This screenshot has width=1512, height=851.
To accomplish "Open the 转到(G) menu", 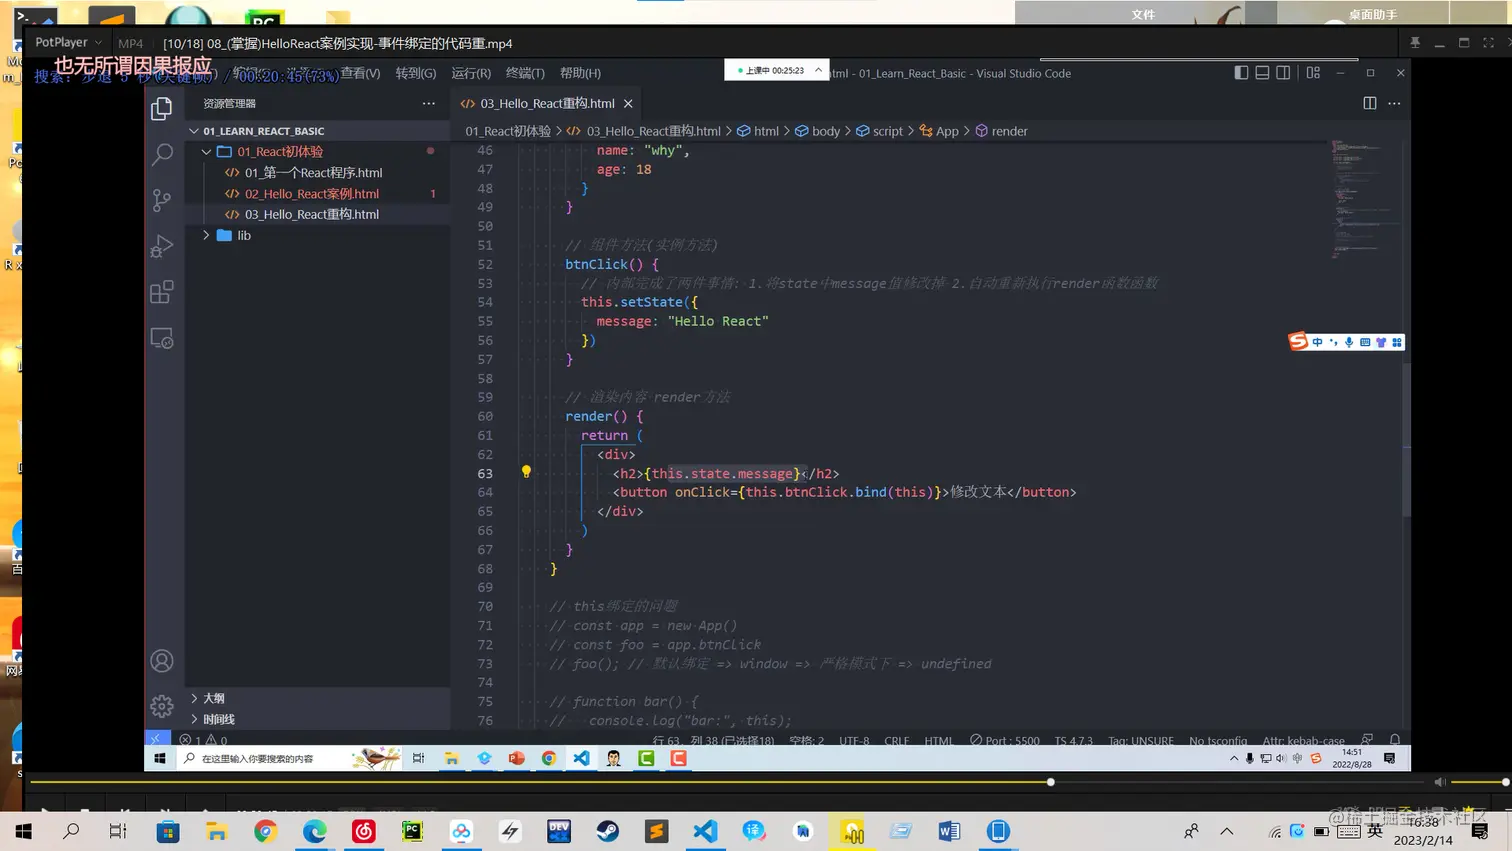I will click(416, 73).
